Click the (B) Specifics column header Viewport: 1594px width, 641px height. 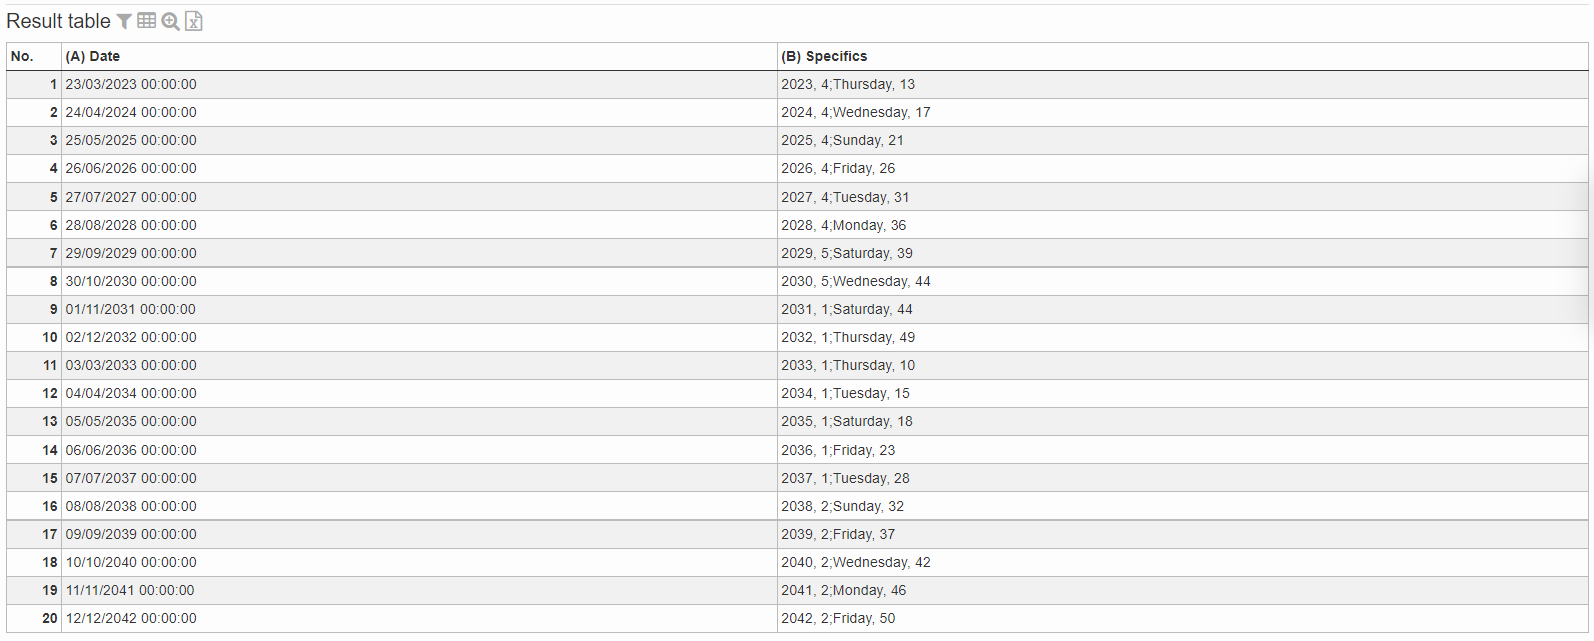tap(824, 56)
